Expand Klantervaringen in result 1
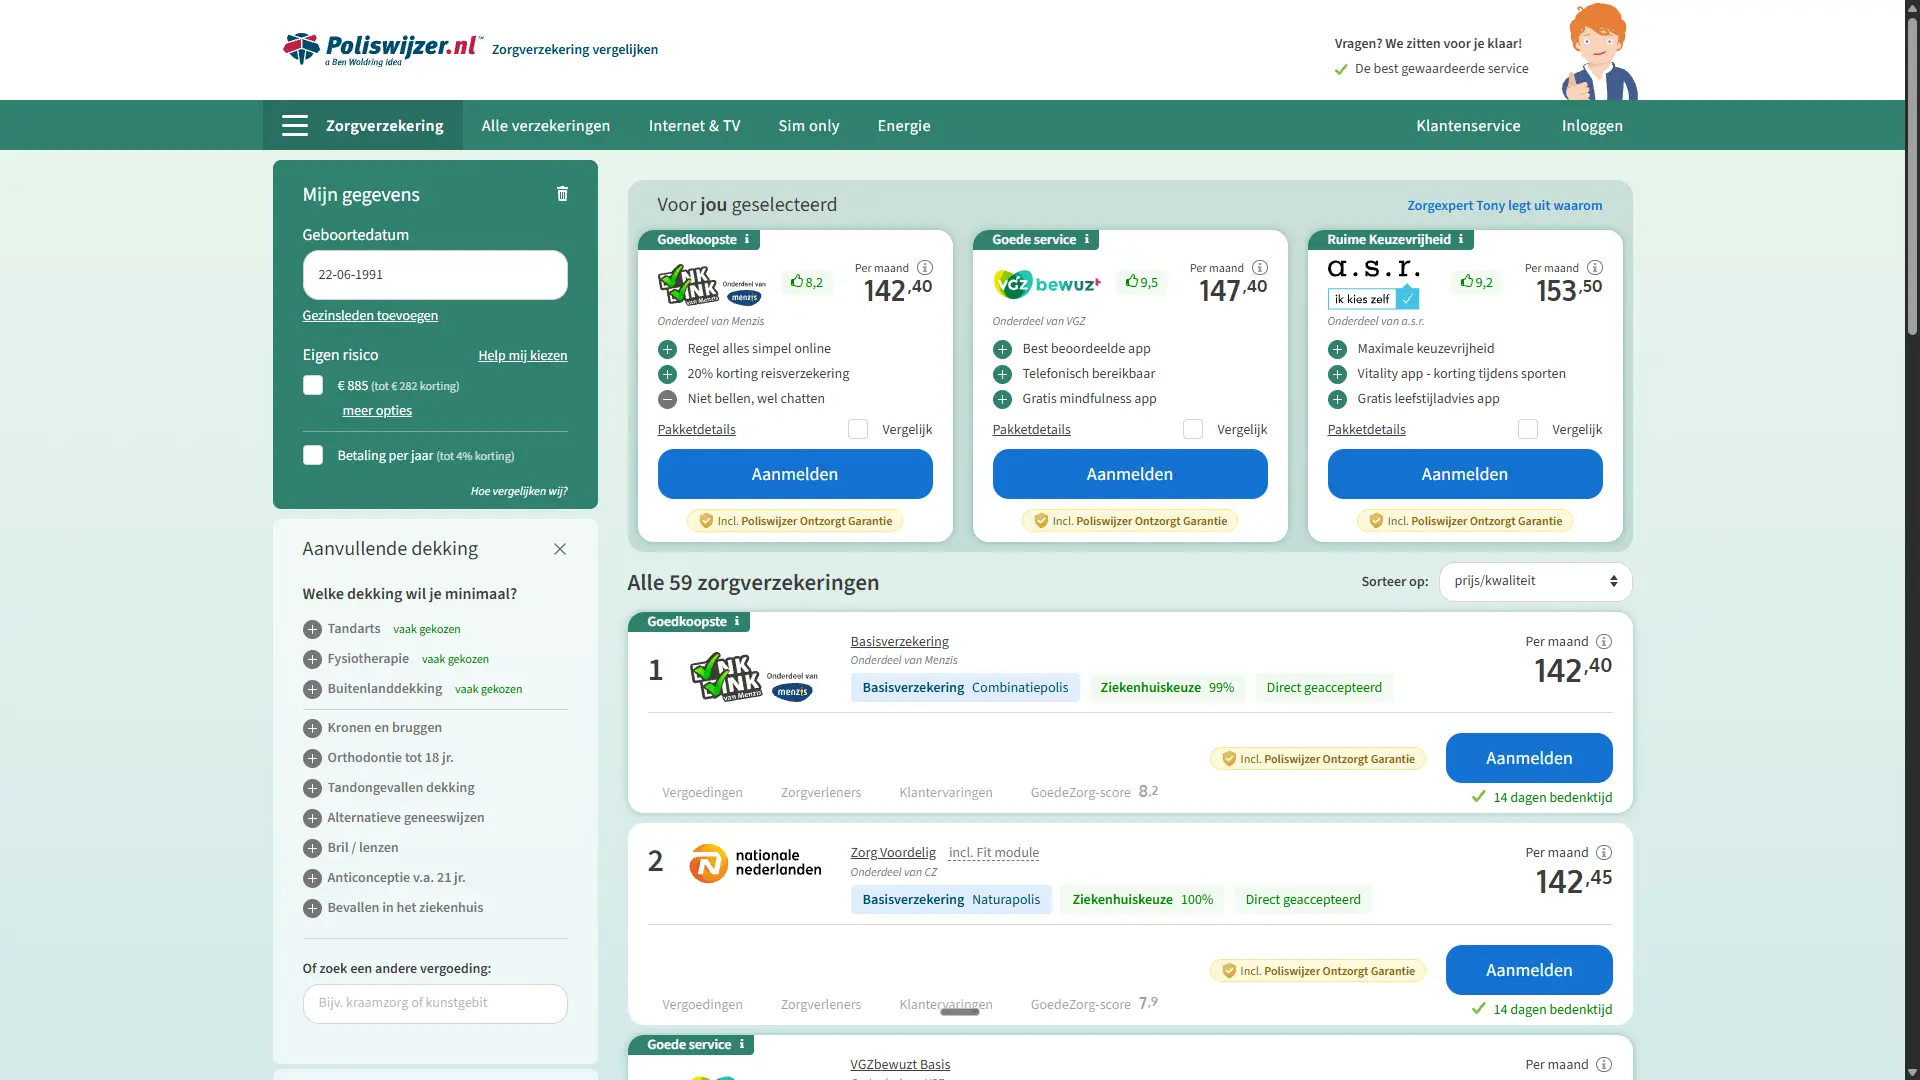 click(946, 793)
